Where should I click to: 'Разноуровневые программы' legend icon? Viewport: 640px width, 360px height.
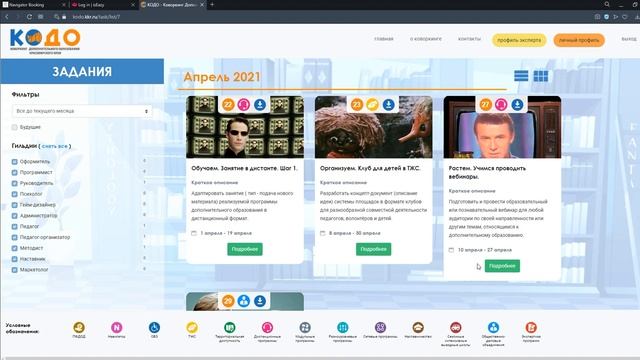[x=343, y=327]
